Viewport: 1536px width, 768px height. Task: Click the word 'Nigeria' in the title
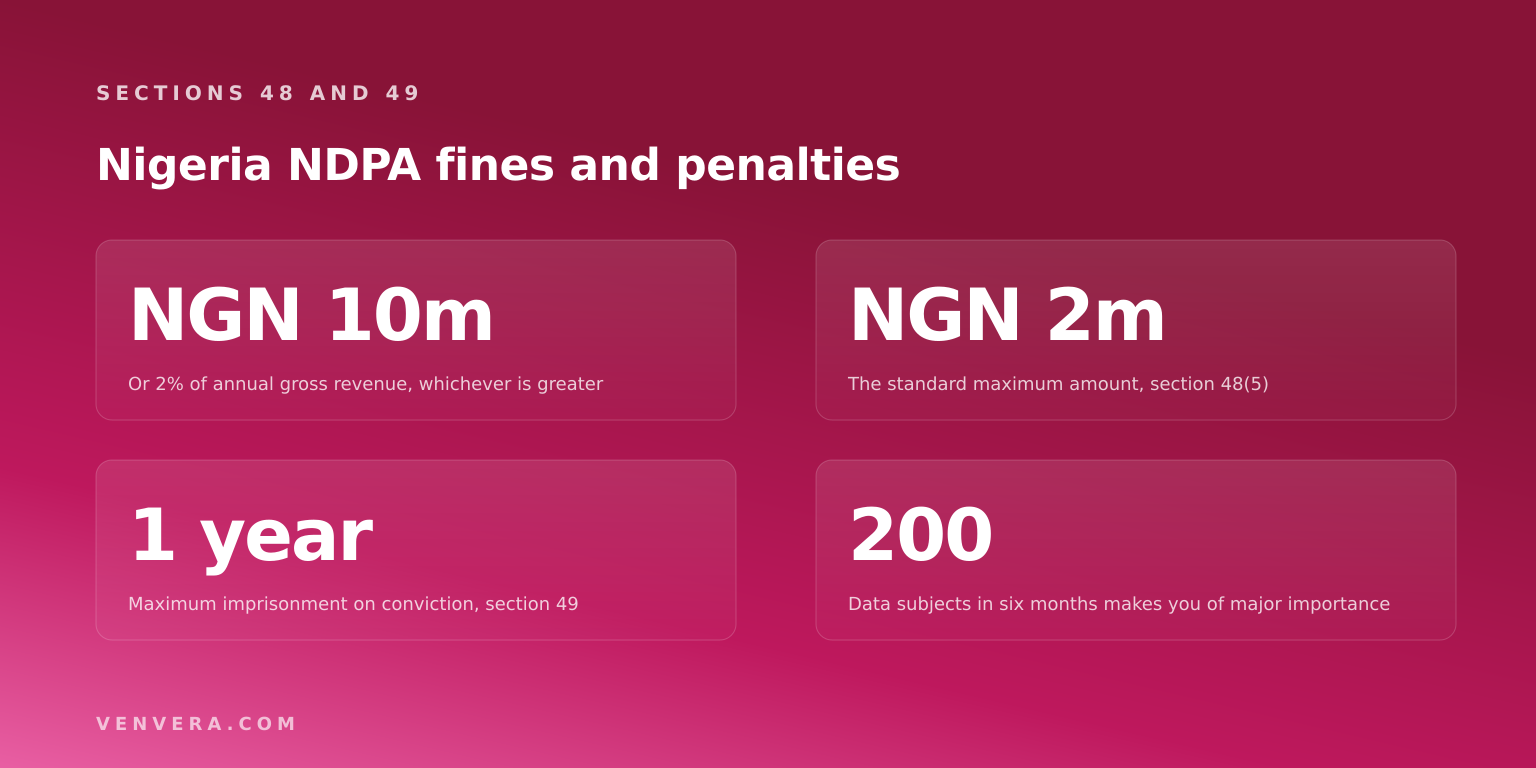pyautogui.click(x=184, y=166)
